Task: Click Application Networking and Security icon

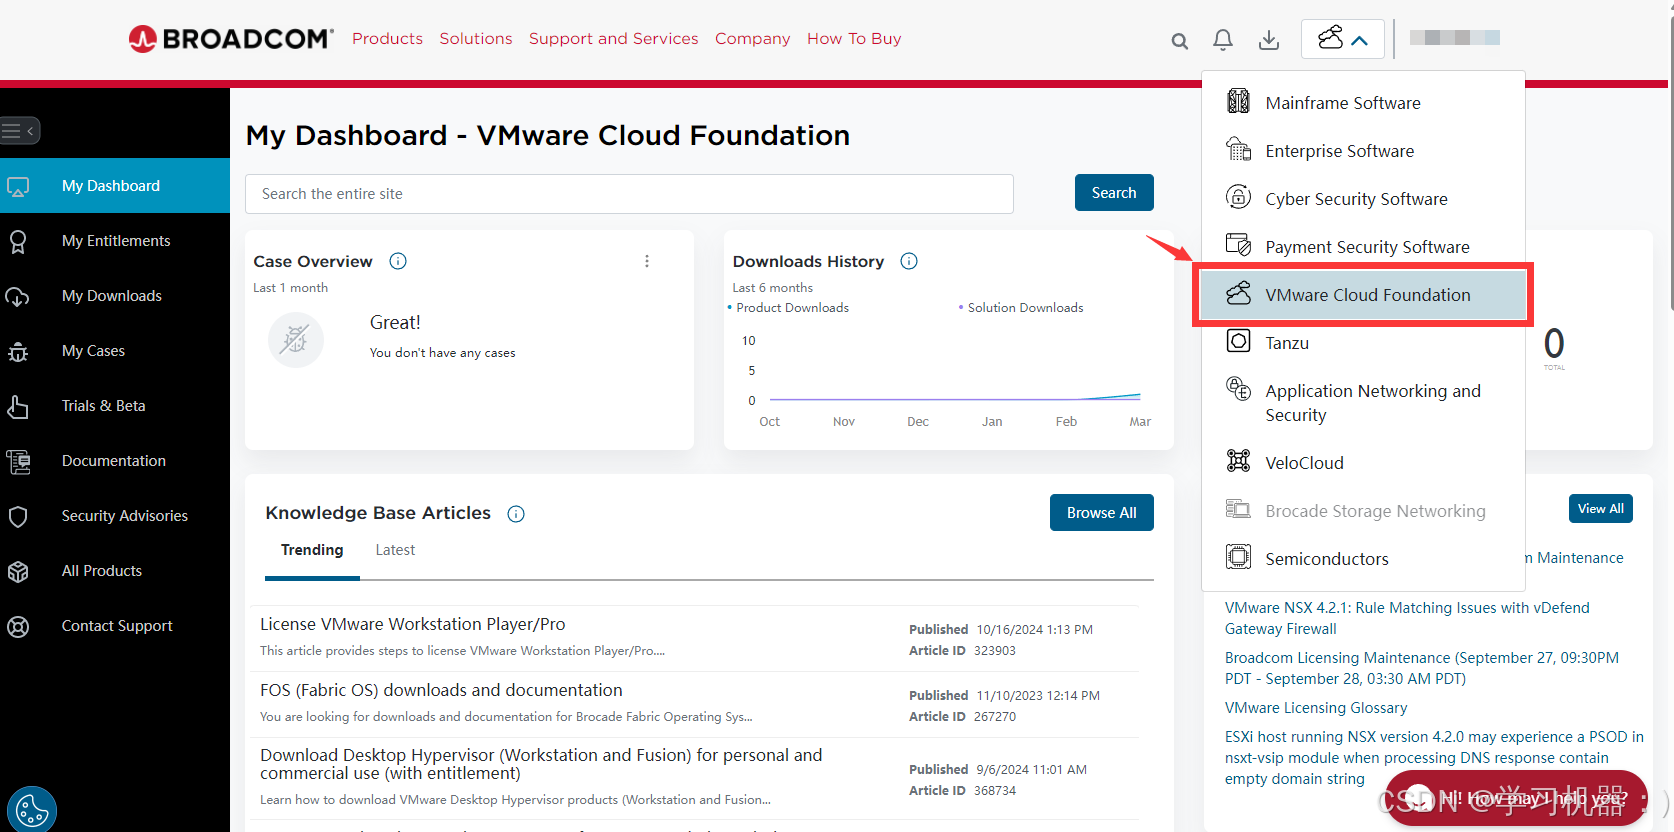Action: click(1238, 389)
